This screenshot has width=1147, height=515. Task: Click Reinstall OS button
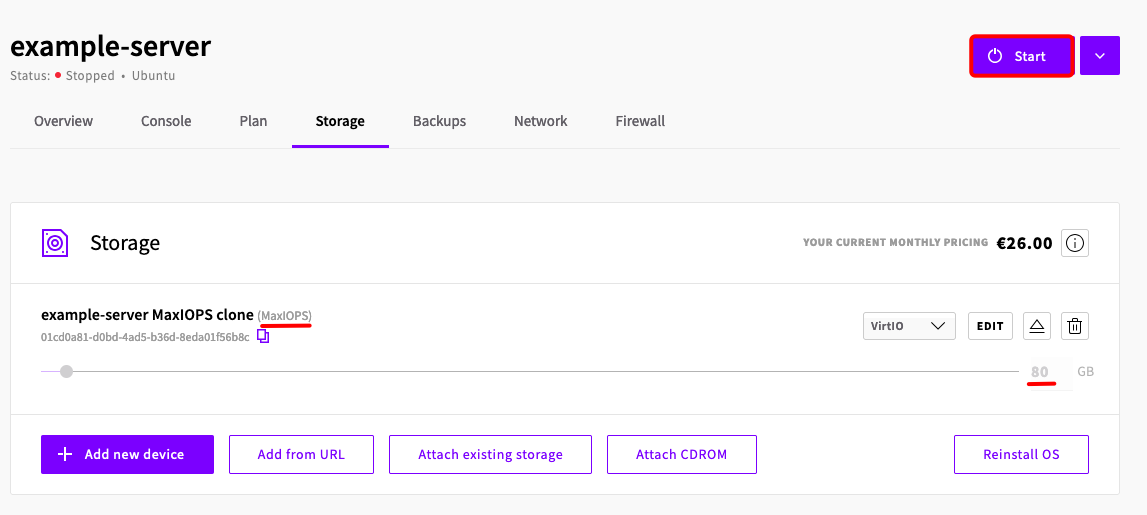tap(1021, 454)
